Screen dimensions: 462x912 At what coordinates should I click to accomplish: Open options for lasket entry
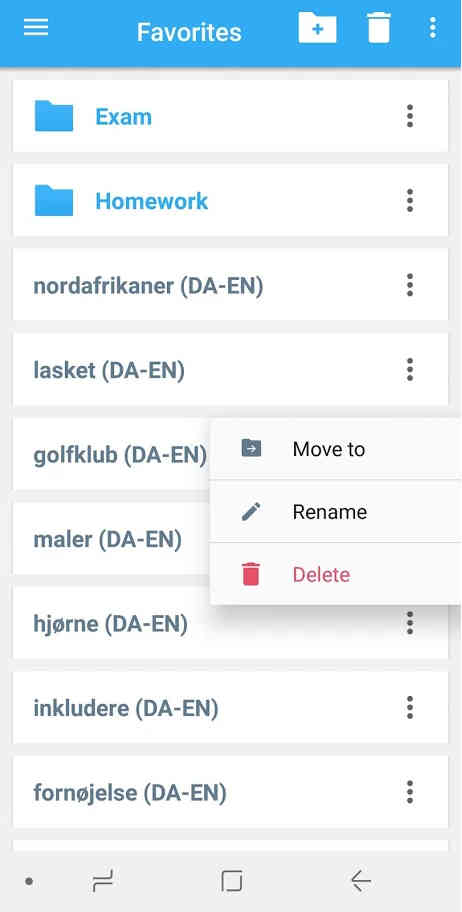410,369
